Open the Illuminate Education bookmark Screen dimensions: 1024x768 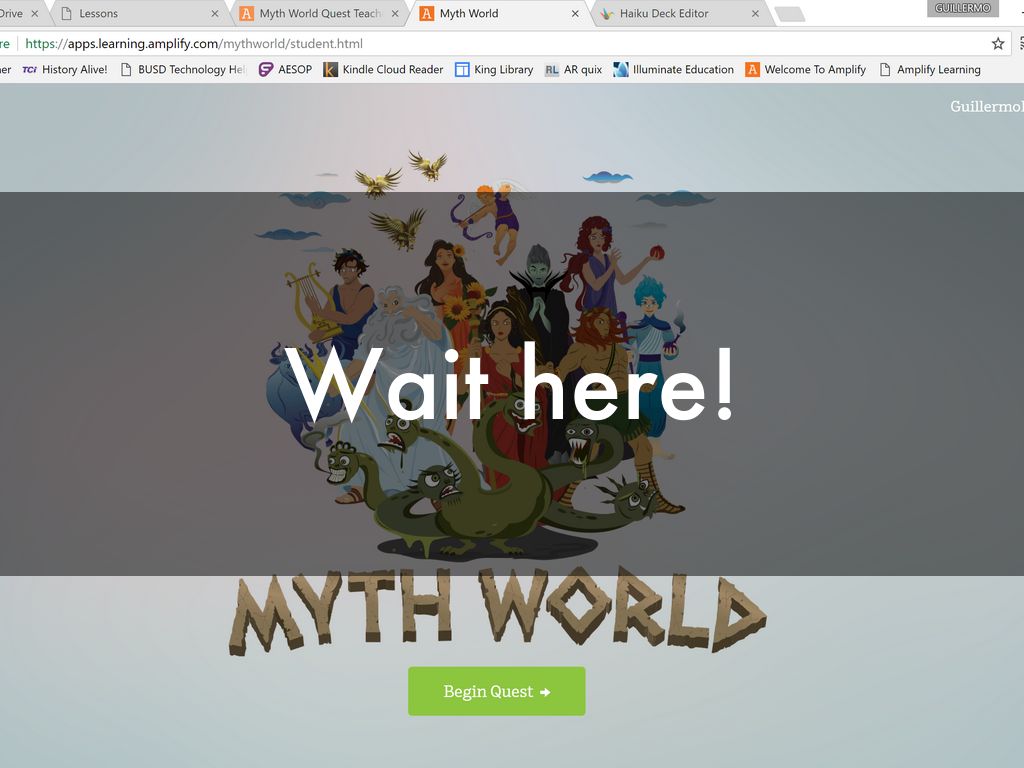pyautogui.click(x=673, y=70)
